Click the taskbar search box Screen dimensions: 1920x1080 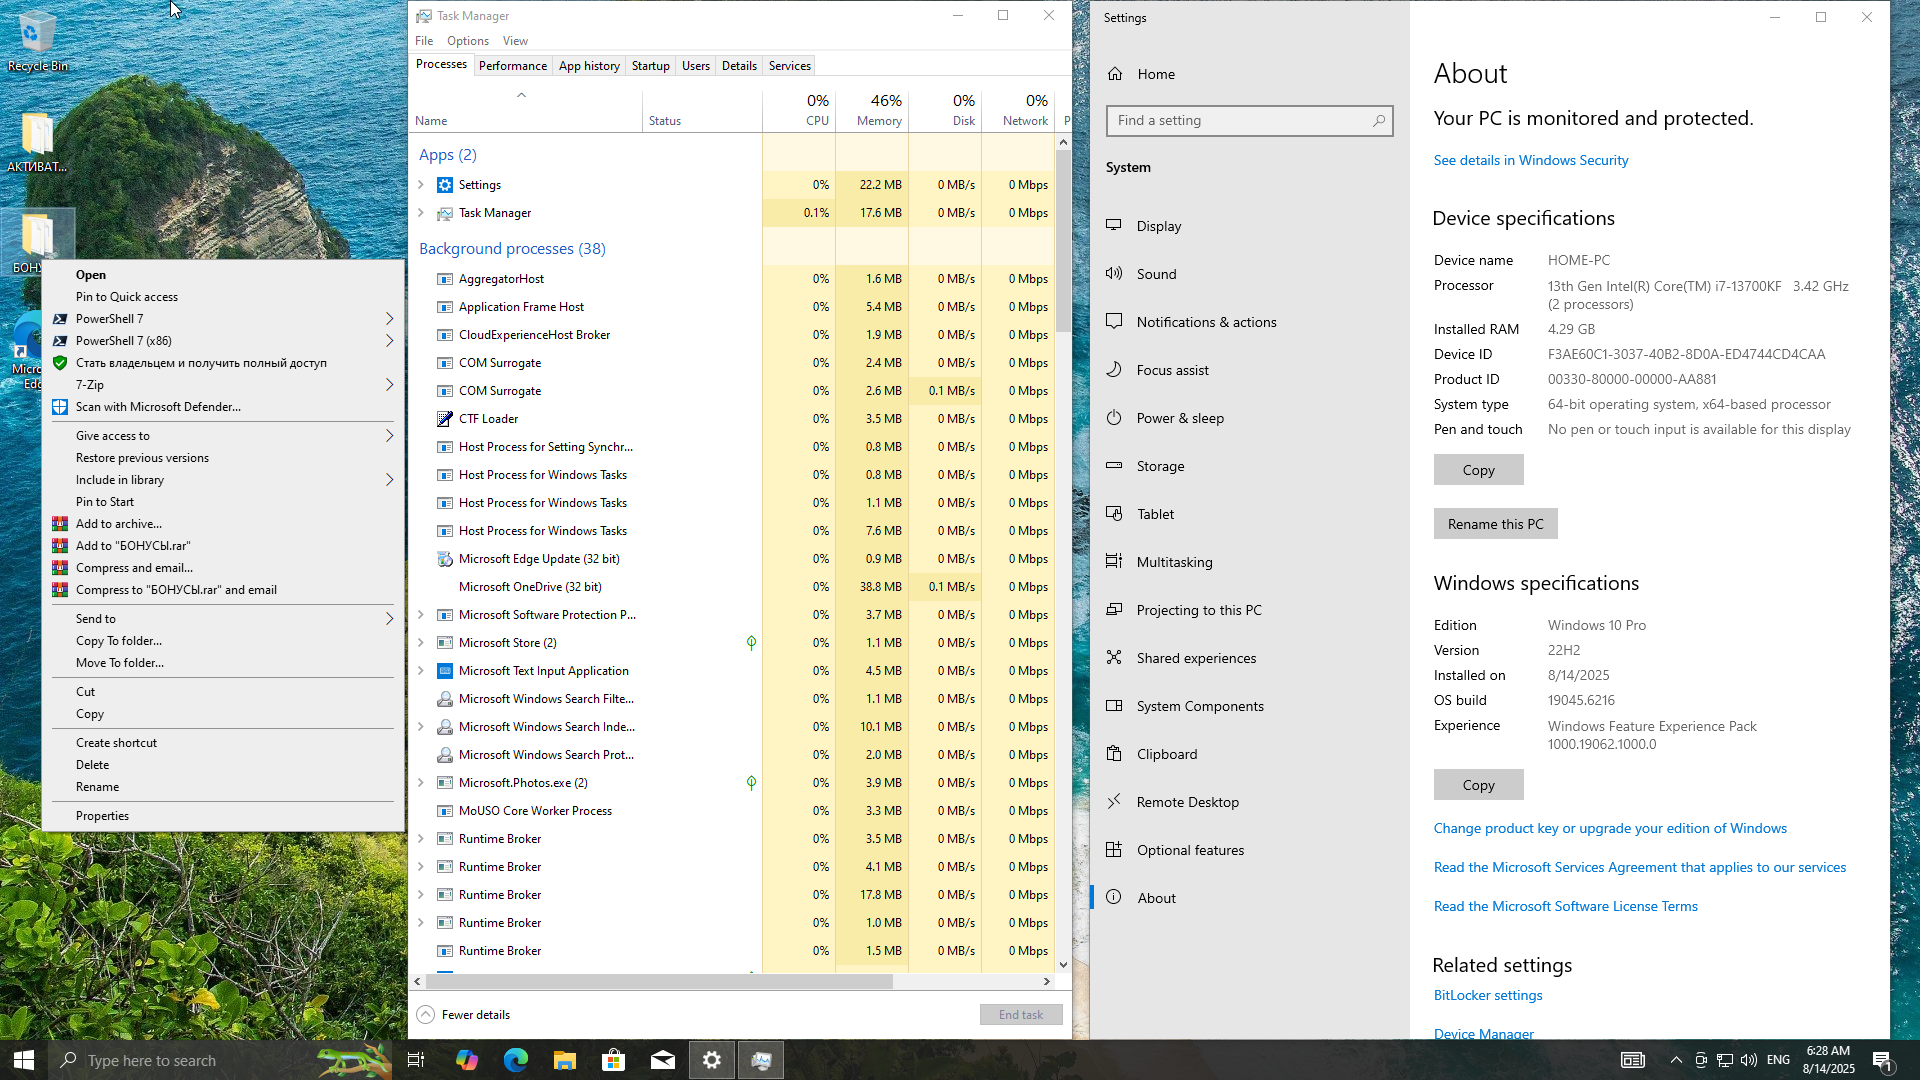tap(220, 1060)
